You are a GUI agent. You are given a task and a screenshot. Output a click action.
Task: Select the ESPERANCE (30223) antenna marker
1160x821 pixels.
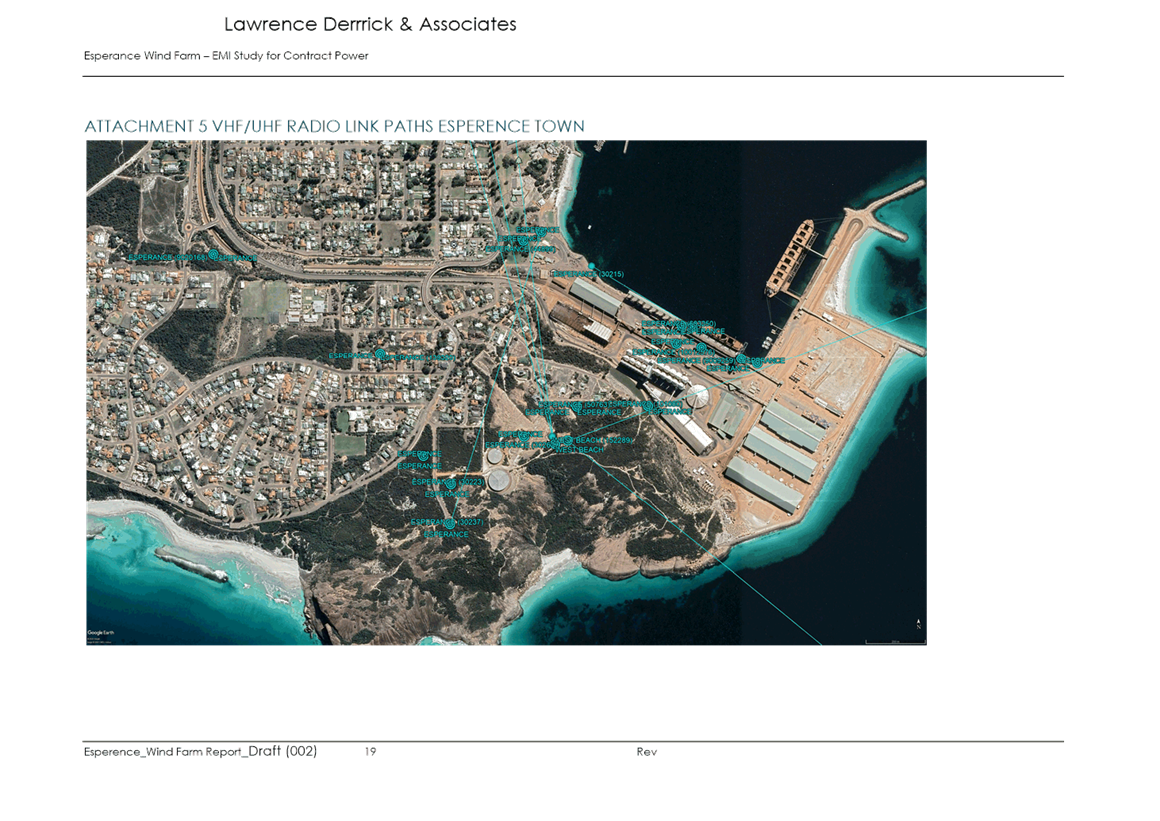click(x=450, y=483)
